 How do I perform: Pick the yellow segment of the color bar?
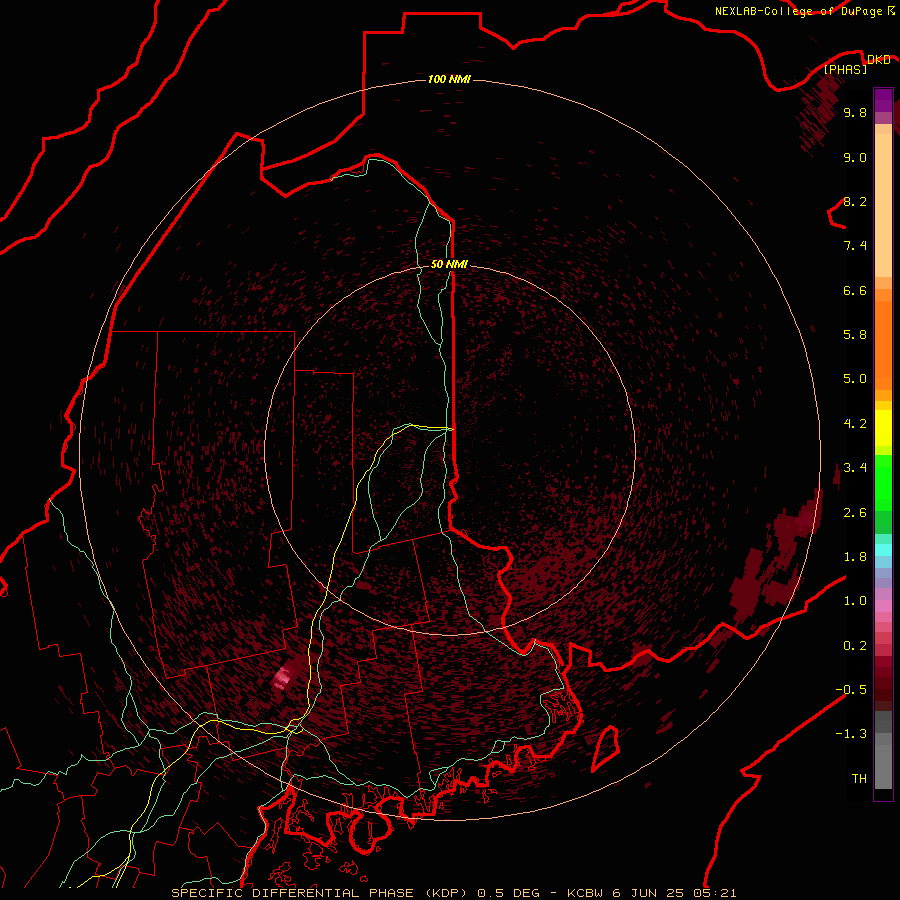coord(883,428)
